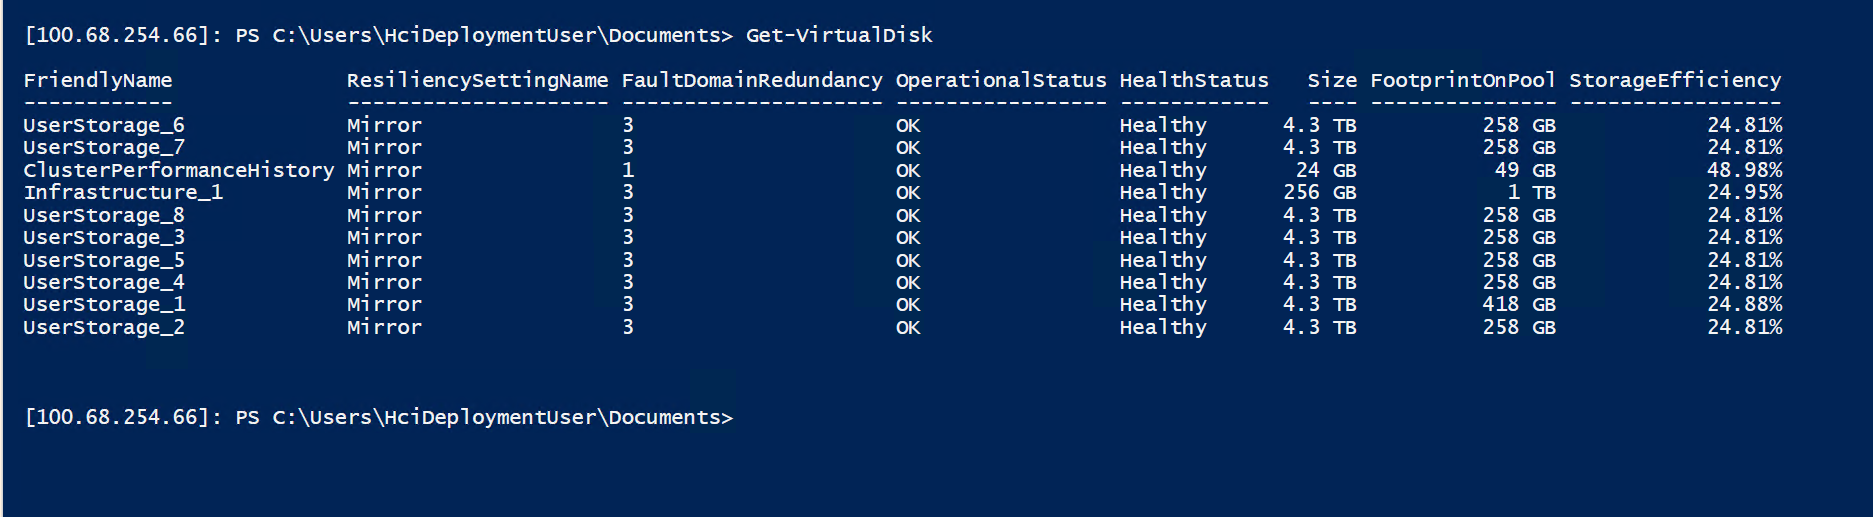This screenshot has width=1873, height=517.
Task: Click the 48.98% storage efficiency value
Action: [1744, 170]
